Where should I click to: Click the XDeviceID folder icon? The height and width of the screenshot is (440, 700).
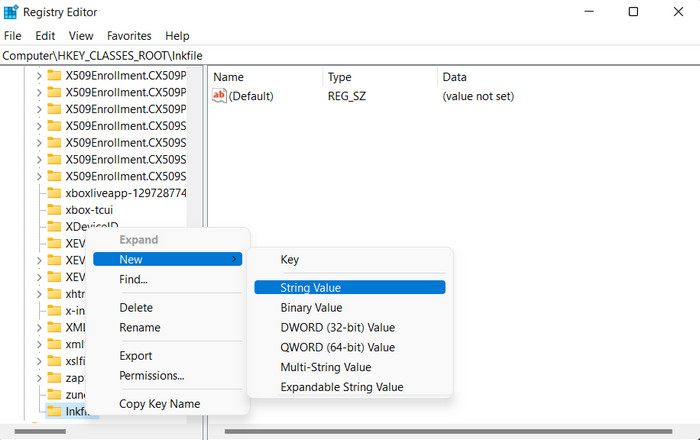54,227
